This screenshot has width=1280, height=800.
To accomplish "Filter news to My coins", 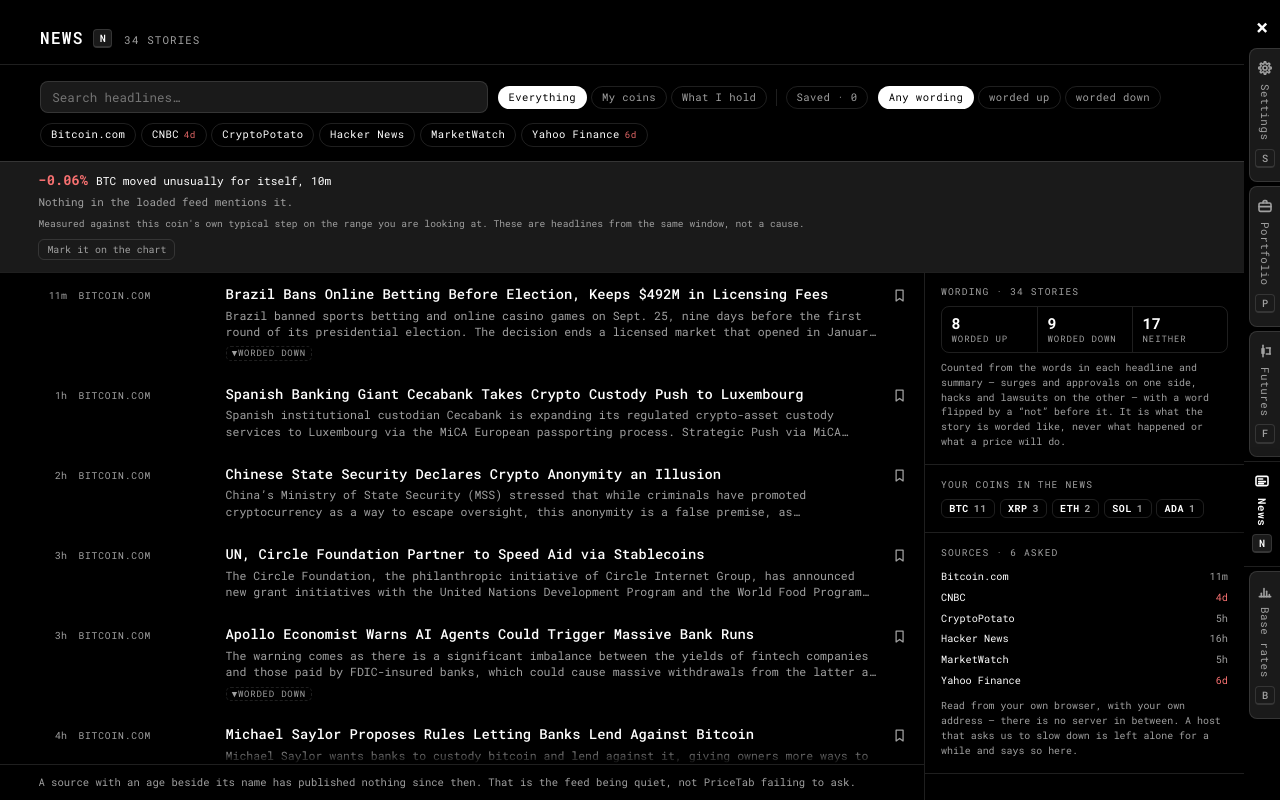I will coord(629,97).
